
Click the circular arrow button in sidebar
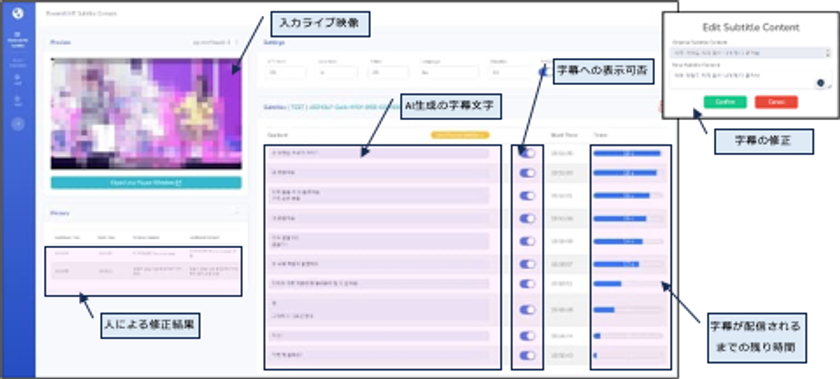(x=18, y=124)
